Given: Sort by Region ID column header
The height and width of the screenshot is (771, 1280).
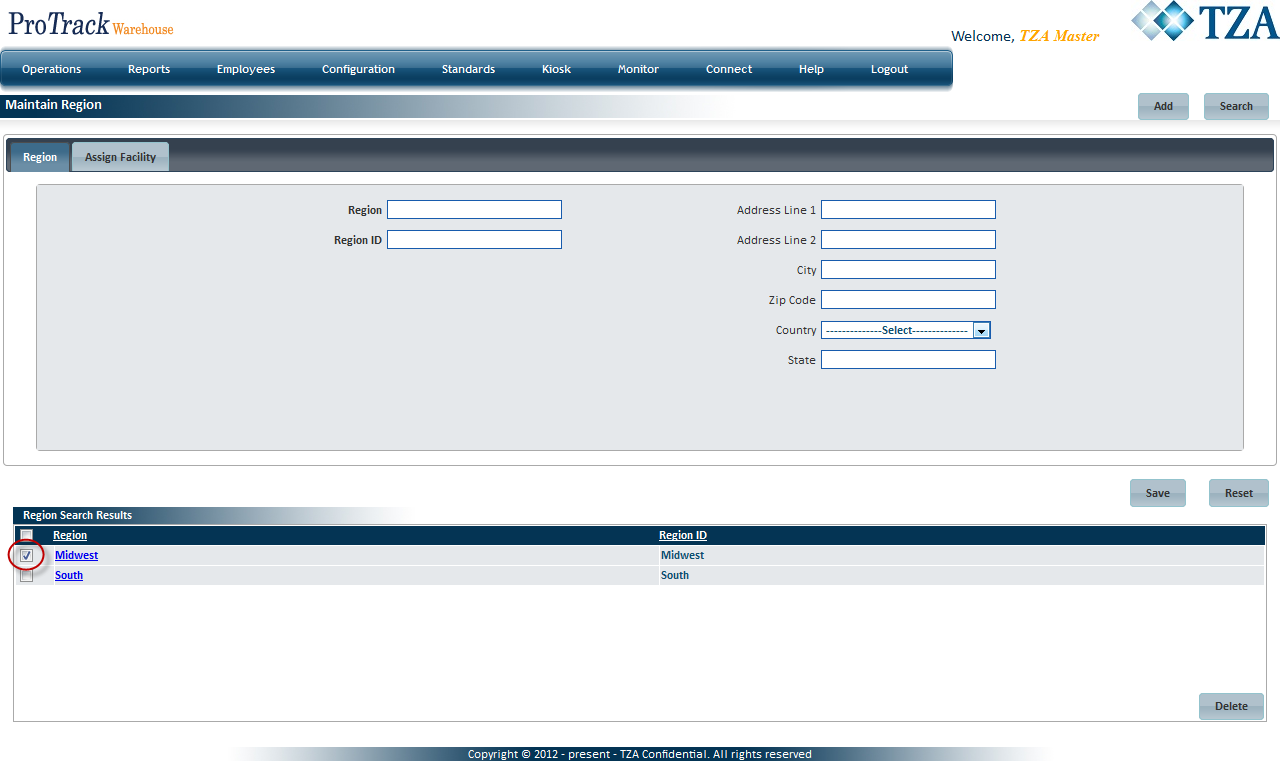Looking at the screenshot, I should (x=683, y=535).
